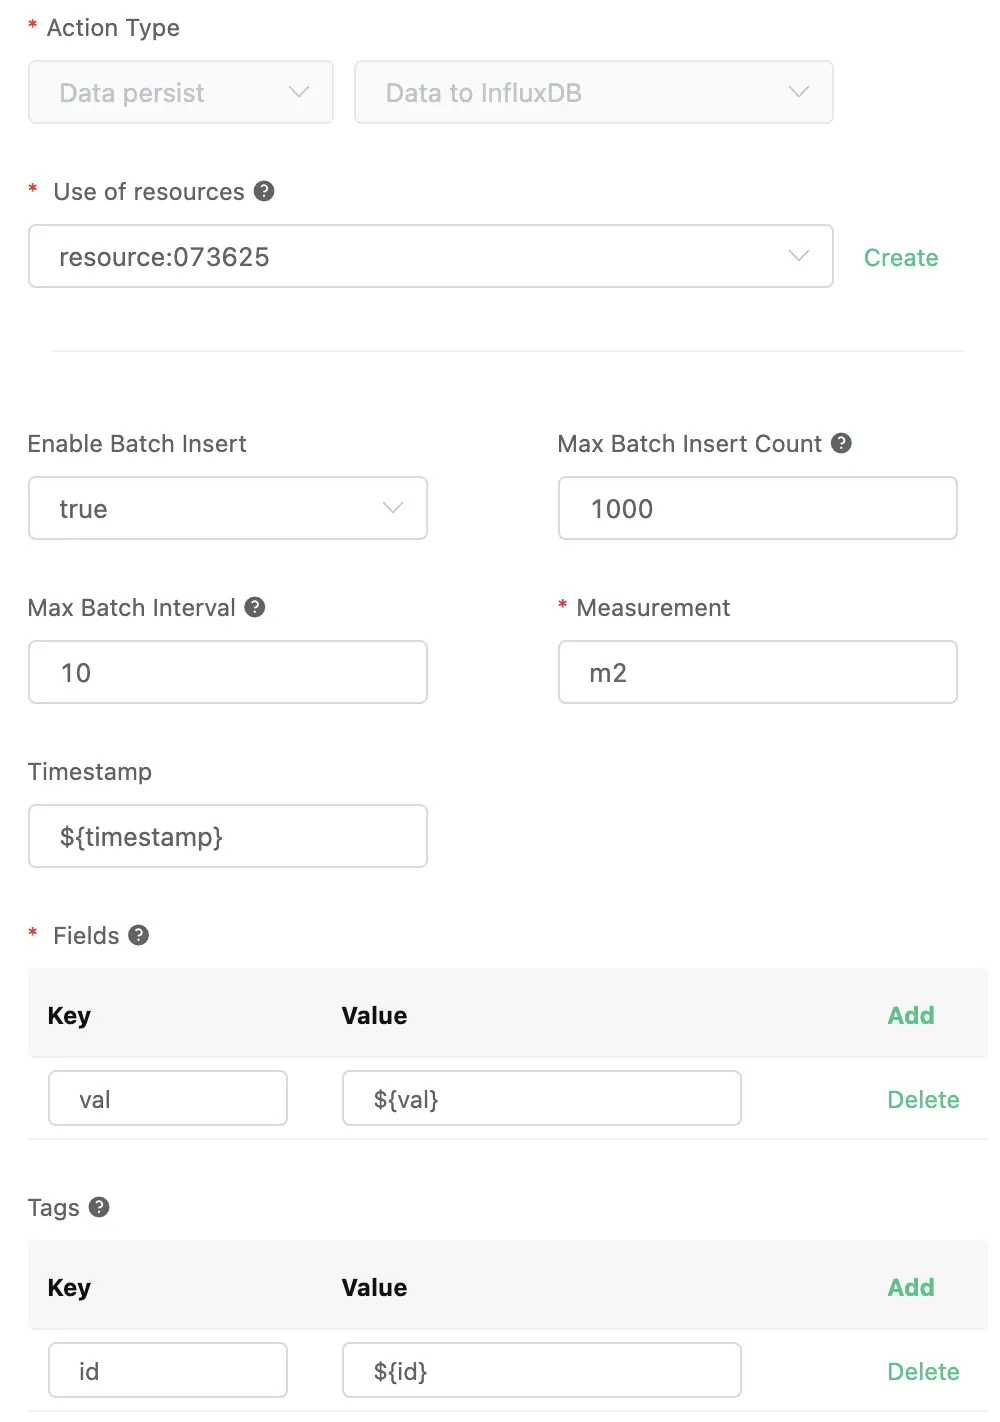Click help icon beside Use of resources

[x=264, y=191]
